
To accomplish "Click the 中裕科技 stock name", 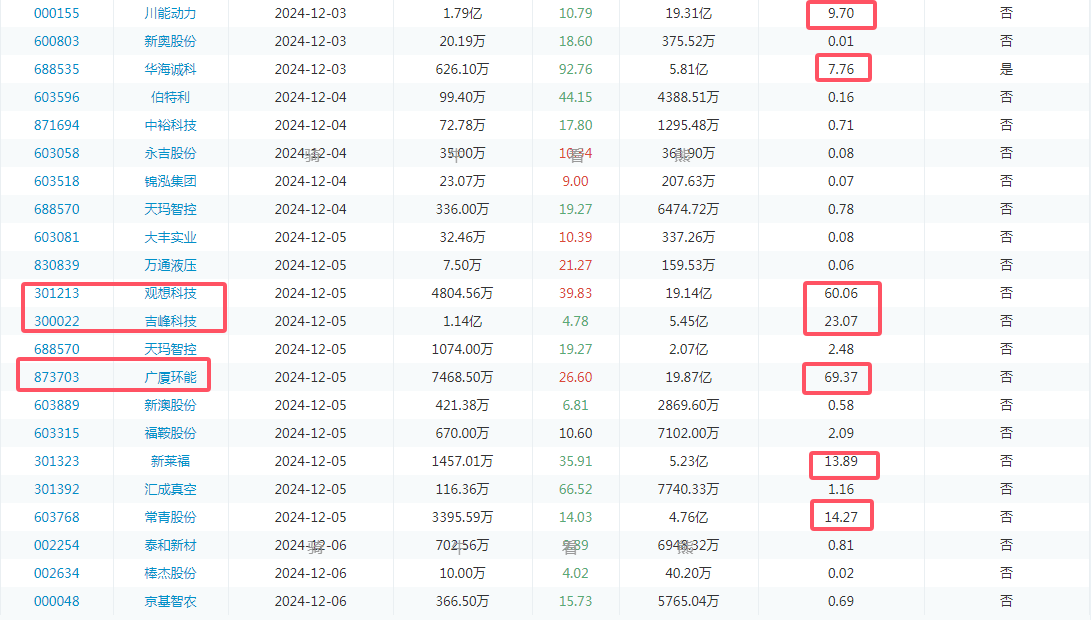I will 170,125.
